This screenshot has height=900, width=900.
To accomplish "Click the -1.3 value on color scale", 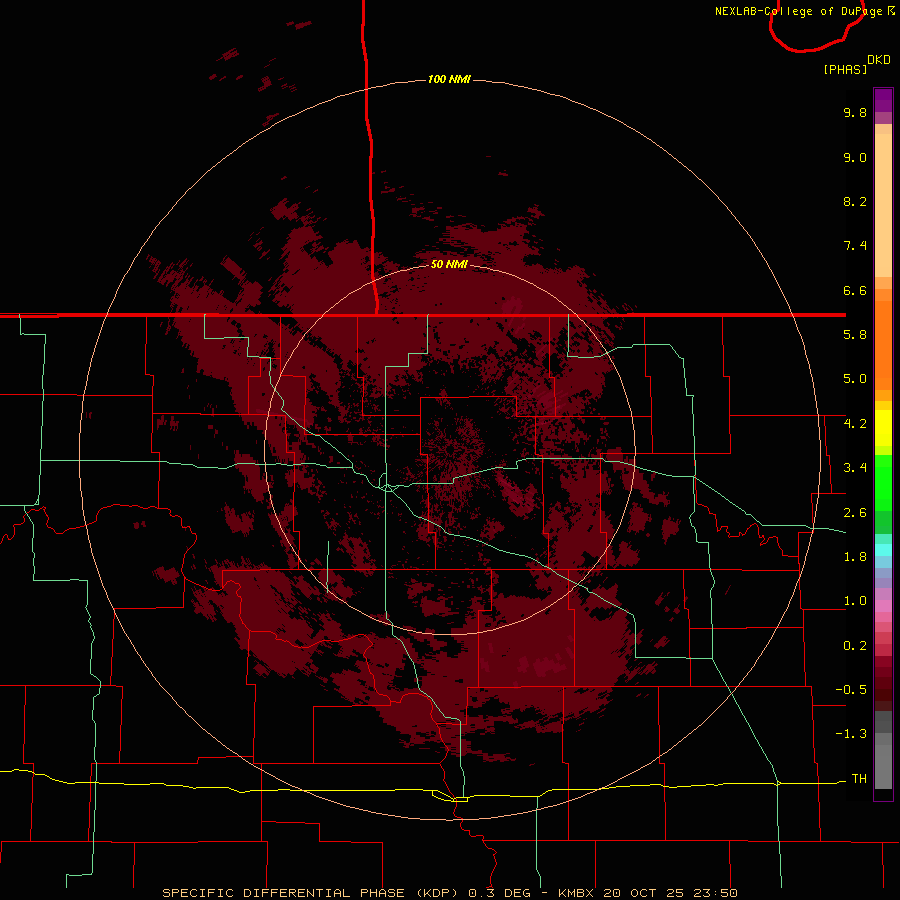I will [x=851, y=734].
